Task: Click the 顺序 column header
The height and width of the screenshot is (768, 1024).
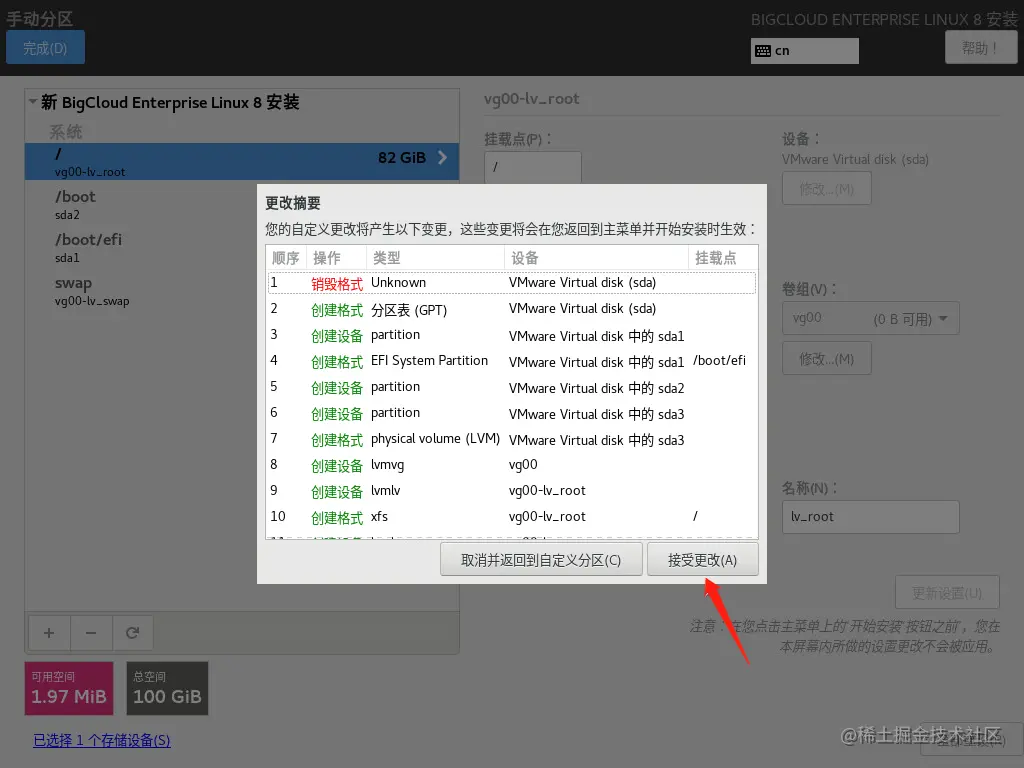Action: (x=286, y=257)
